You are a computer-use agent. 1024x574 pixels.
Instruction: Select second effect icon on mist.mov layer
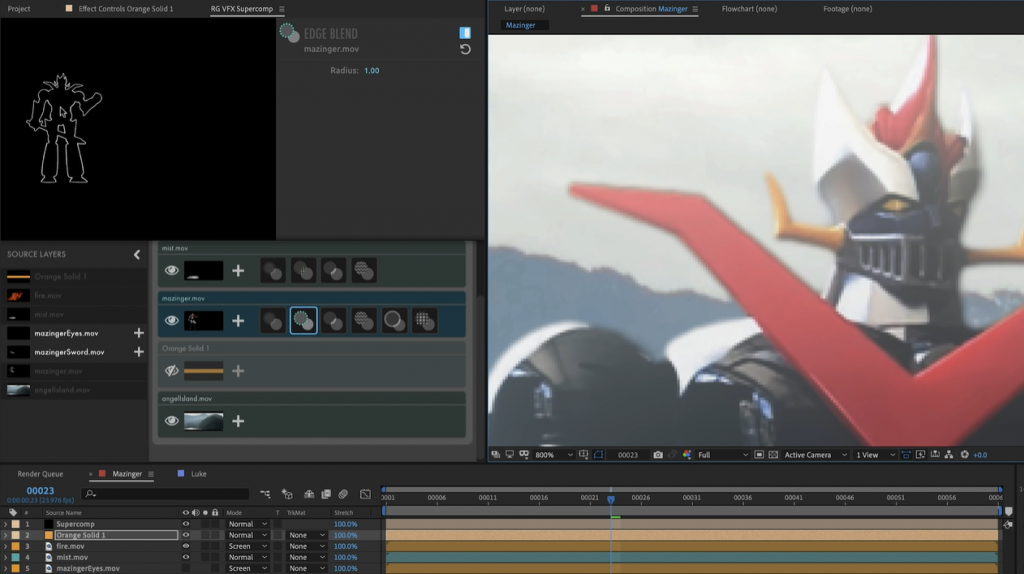[303, 270]
